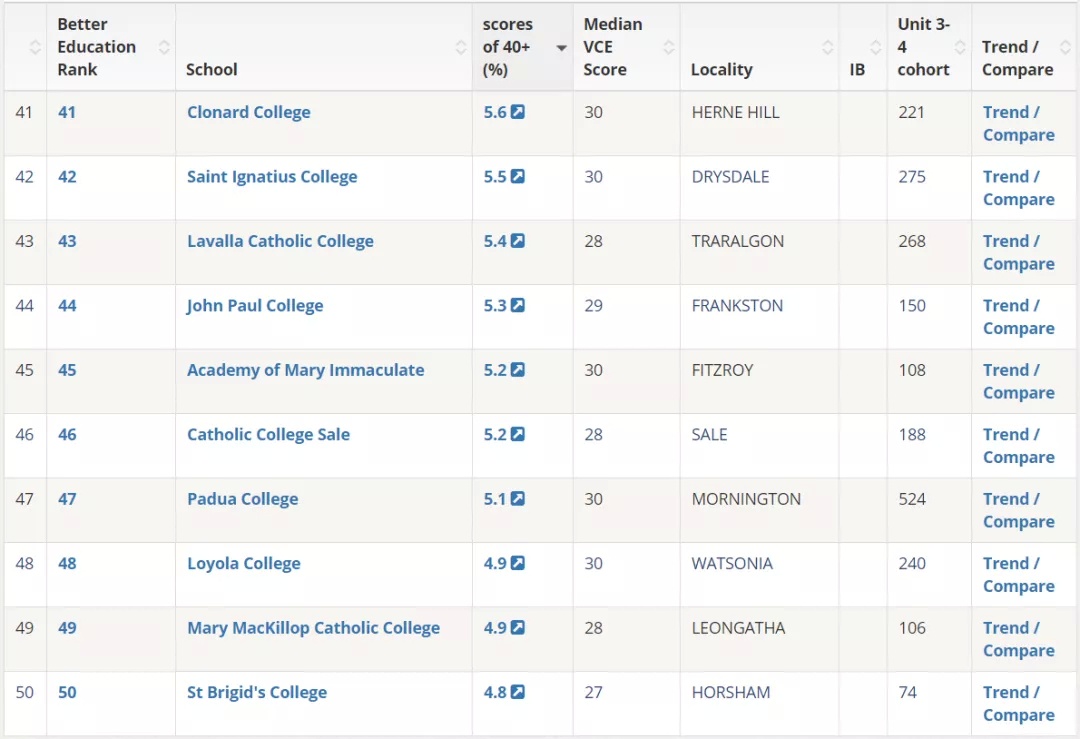Open Trend / Compare for Academy of Mary Immaculate
The image size is (1080, 739).
[x=1019, y=381]
